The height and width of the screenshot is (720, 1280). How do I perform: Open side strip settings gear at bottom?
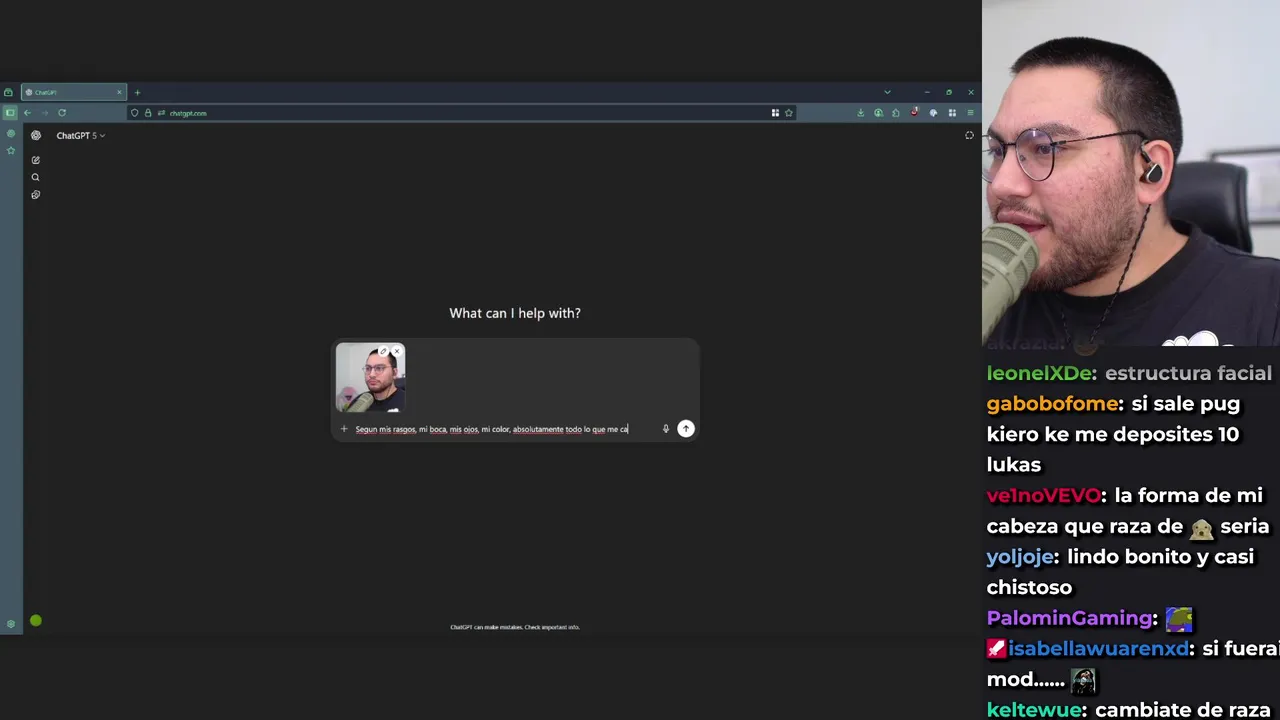(11, 624)
